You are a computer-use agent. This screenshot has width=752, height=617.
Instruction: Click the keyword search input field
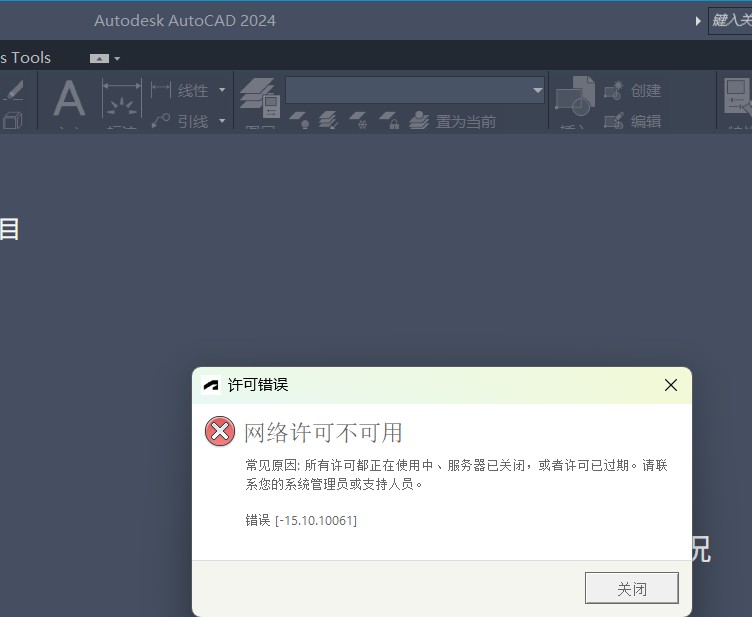(x=730, y=20)
